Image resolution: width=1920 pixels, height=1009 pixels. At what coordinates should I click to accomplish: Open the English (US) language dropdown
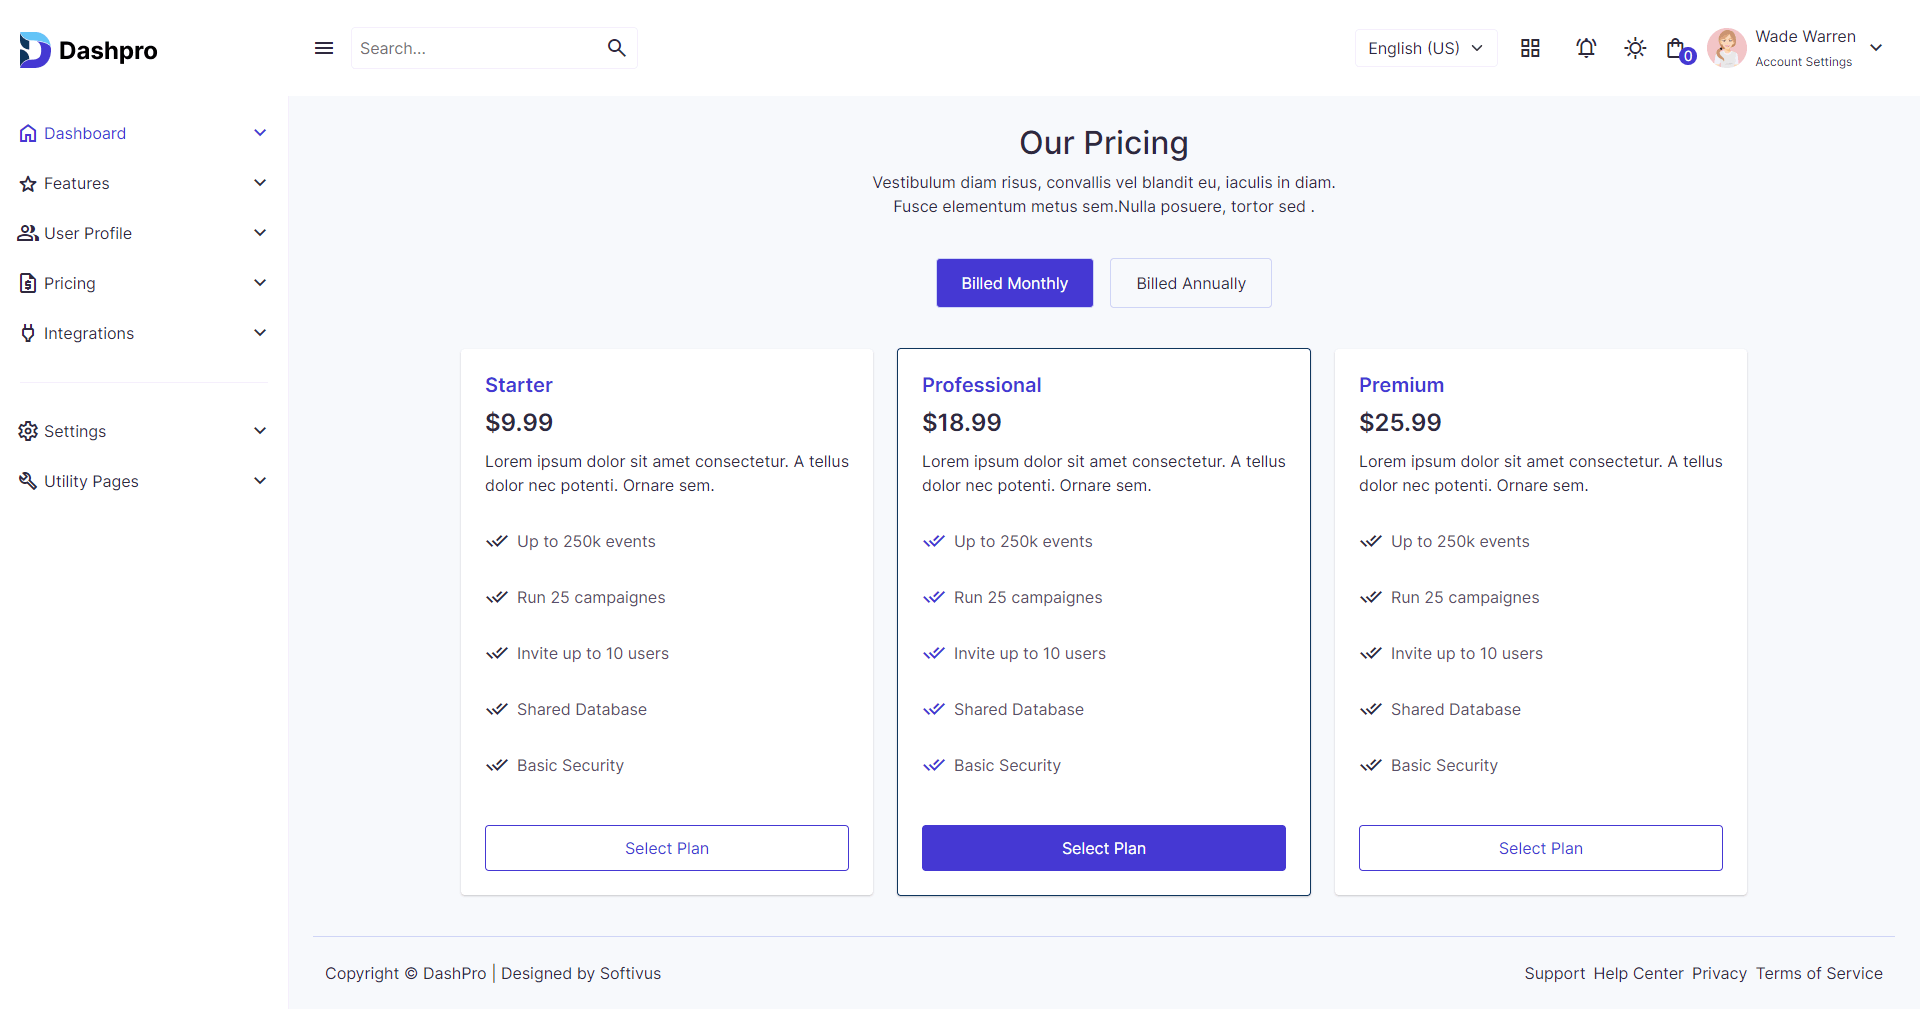tap(1425, 48)
